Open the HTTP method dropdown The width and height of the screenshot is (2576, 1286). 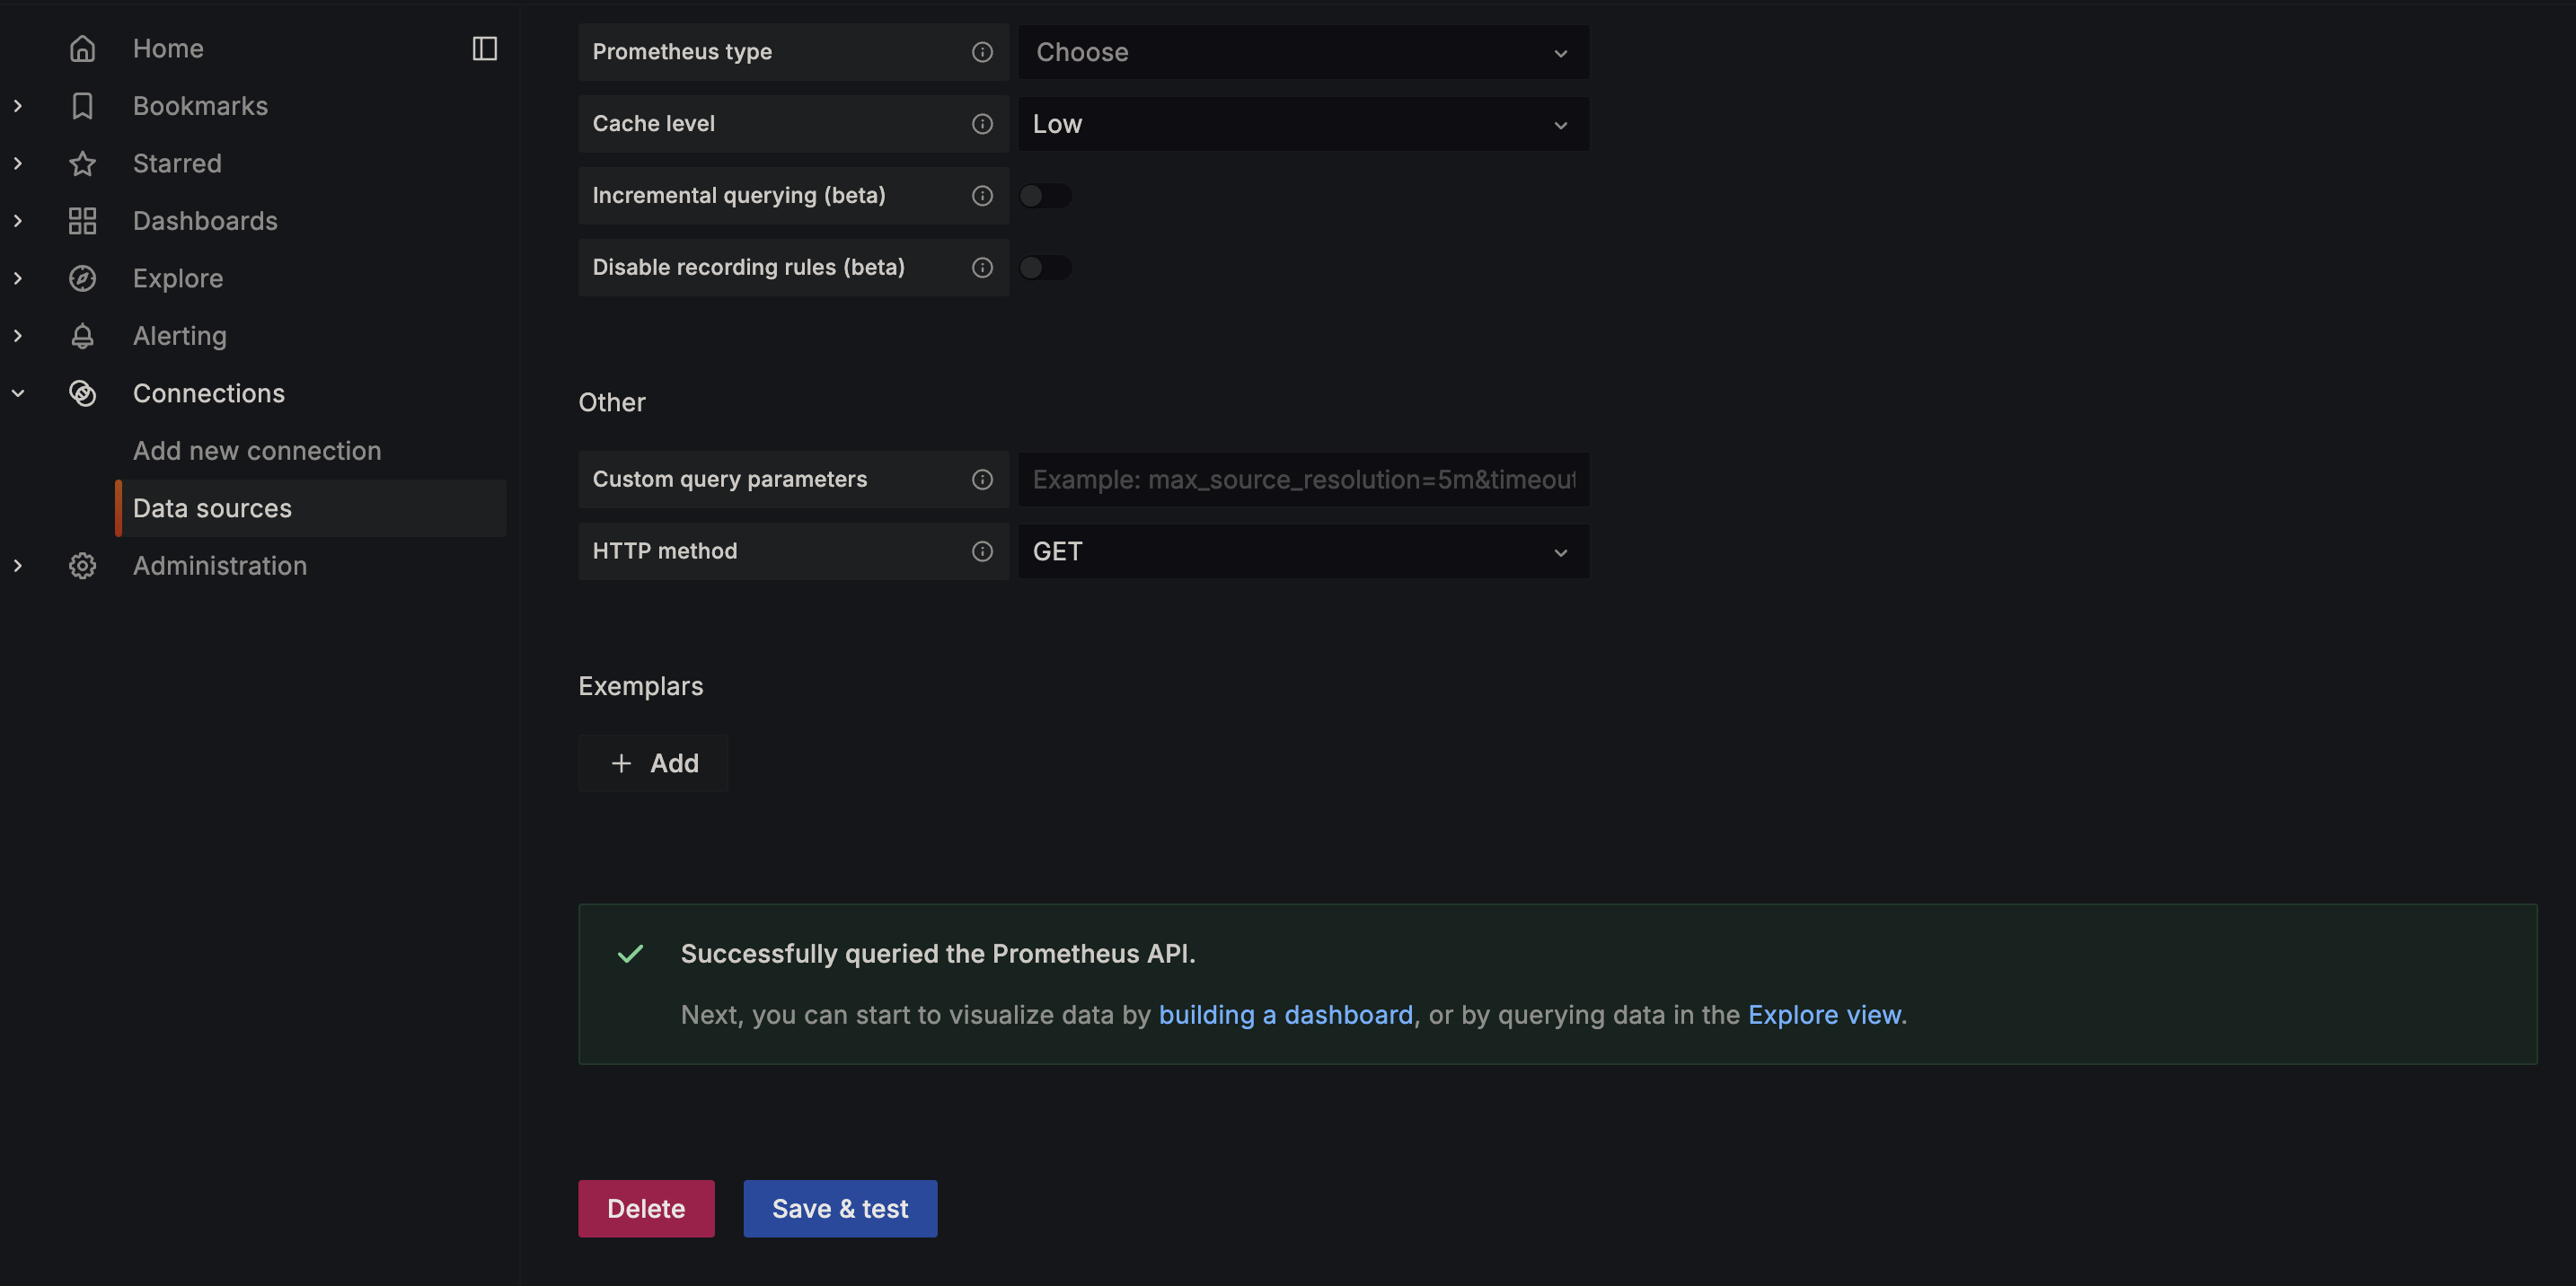coord(1302,551)
